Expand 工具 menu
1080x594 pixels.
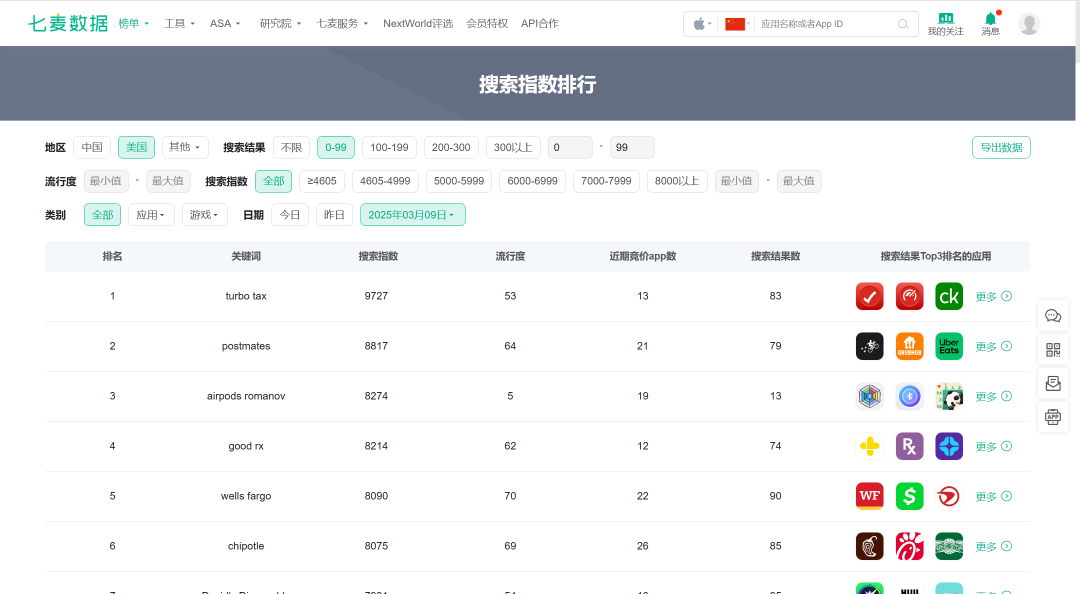click(x=179, y=23)
